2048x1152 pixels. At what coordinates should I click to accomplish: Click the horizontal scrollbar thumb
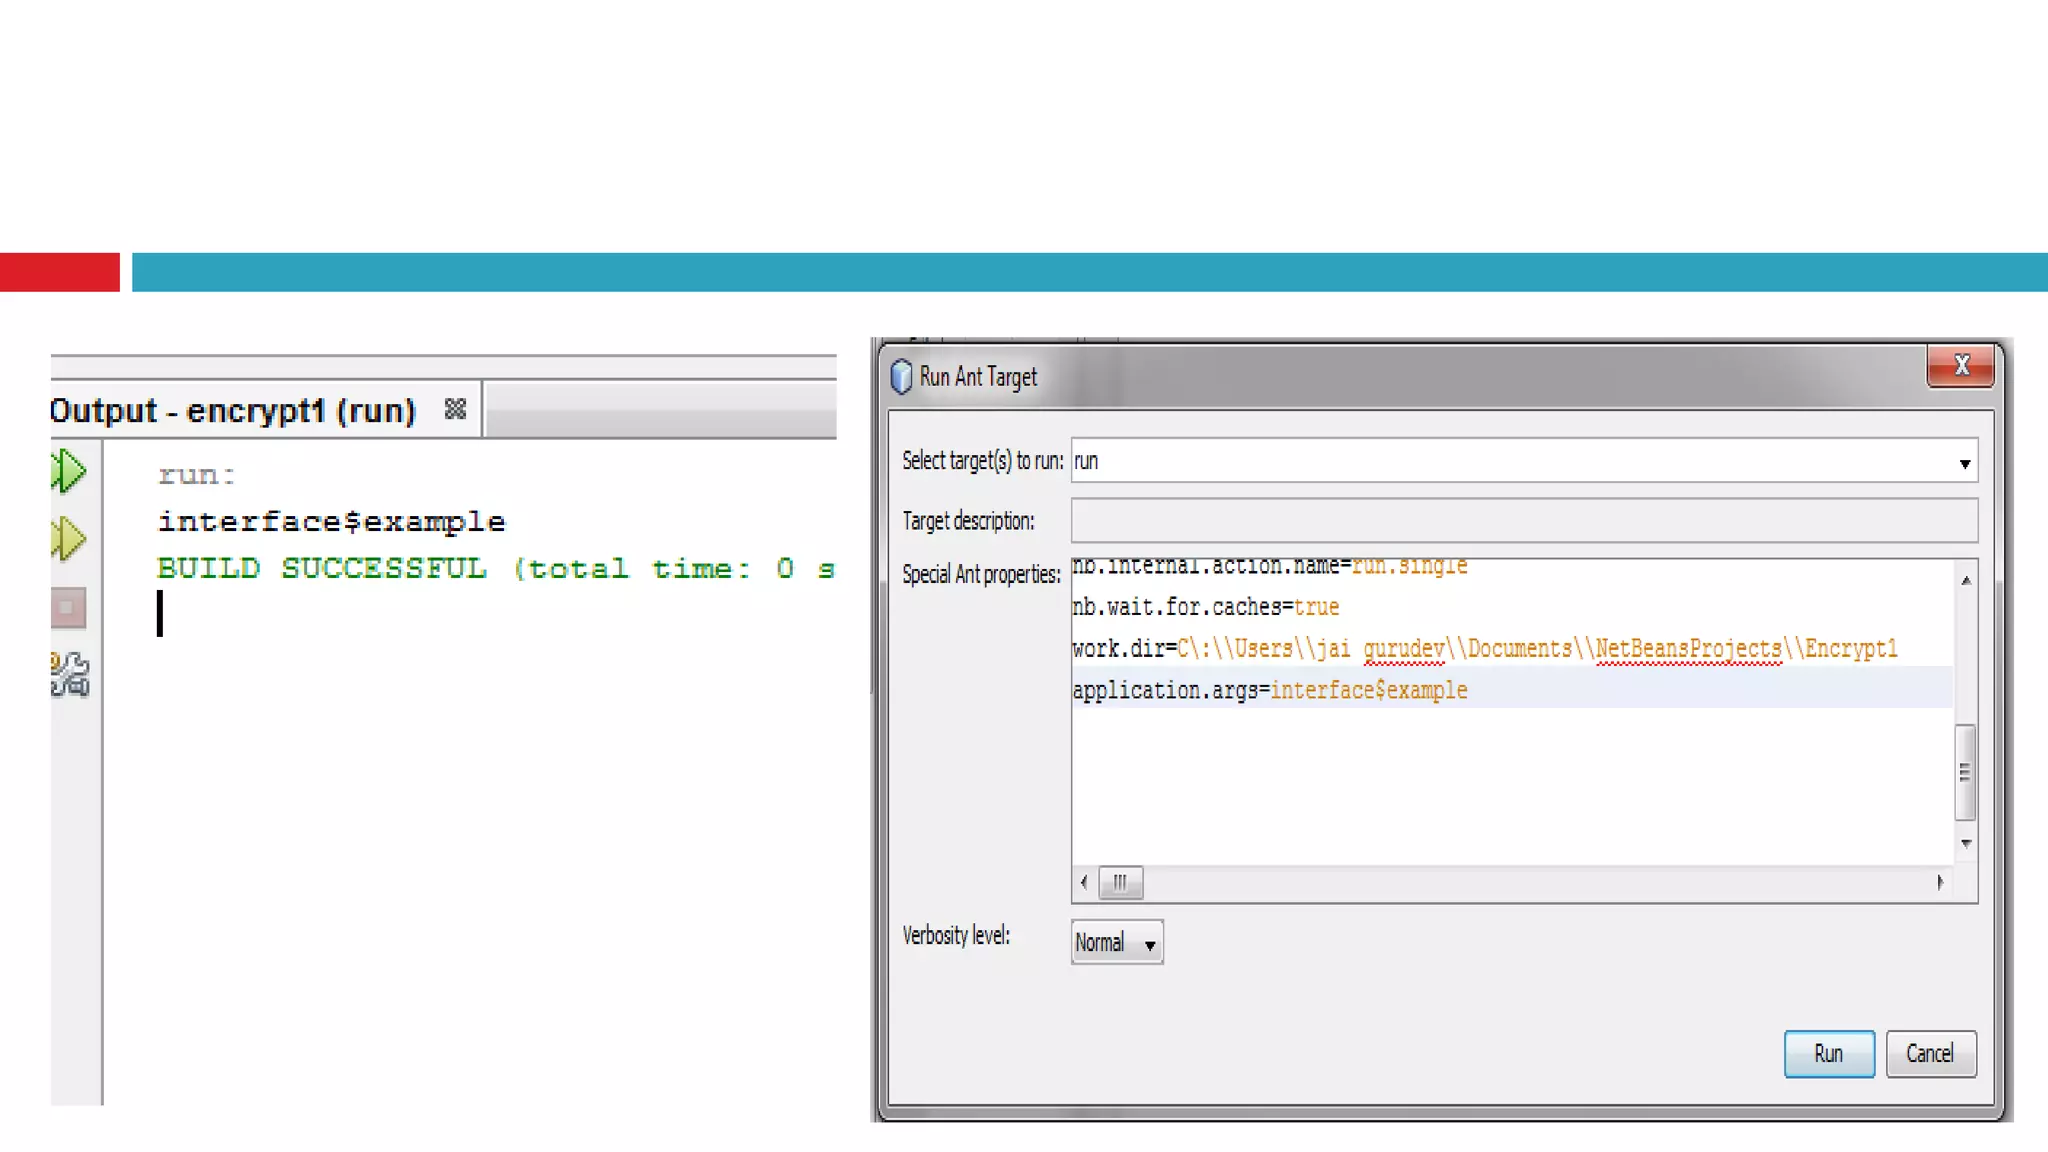click(1120, 882)
